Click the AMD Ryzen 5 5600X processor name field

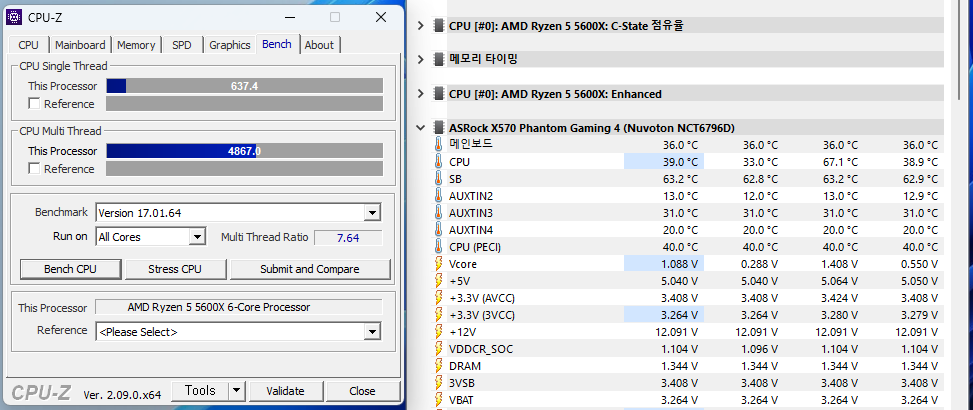[238, 307]
